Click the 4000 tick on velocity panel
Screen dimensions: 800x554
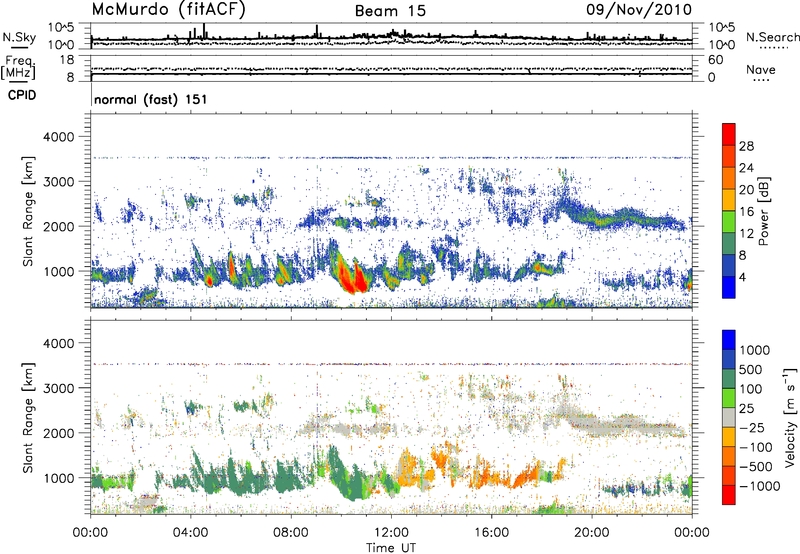(x=58, y=343)
